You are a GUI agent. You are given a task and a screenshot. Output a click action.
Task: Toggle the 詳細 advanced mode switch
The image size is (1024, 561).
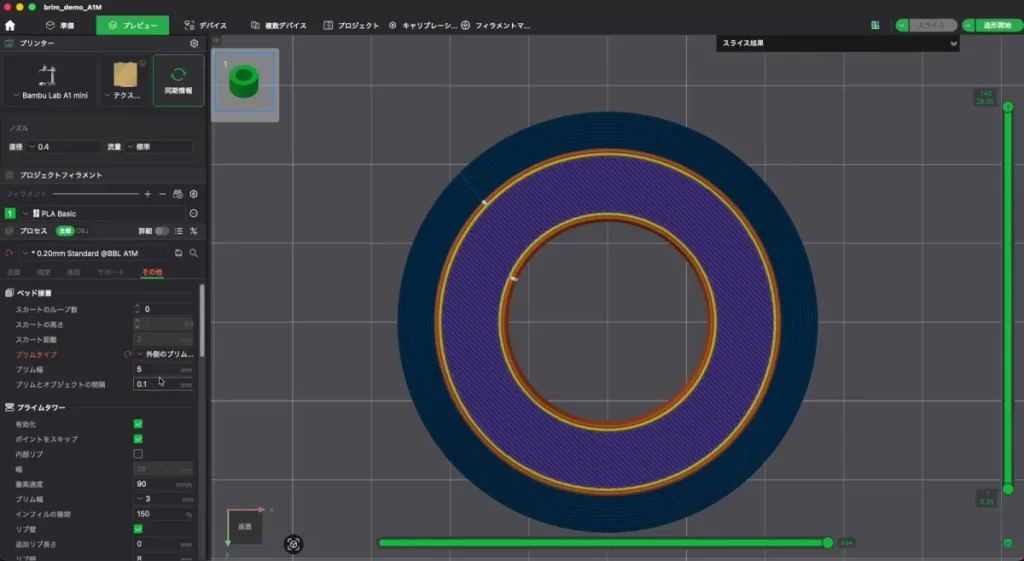(161, 231)
